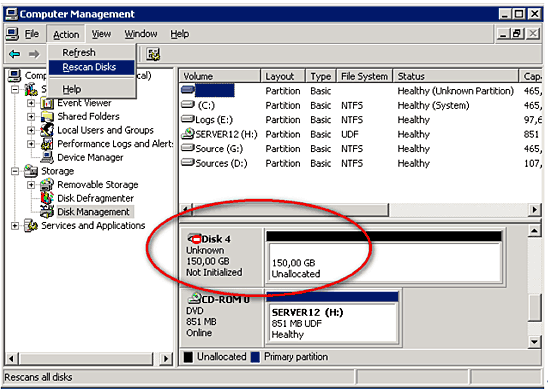The image size is (548, 392).
Task: Click the Back arrow toolbar icon
Action: (15, 54)
